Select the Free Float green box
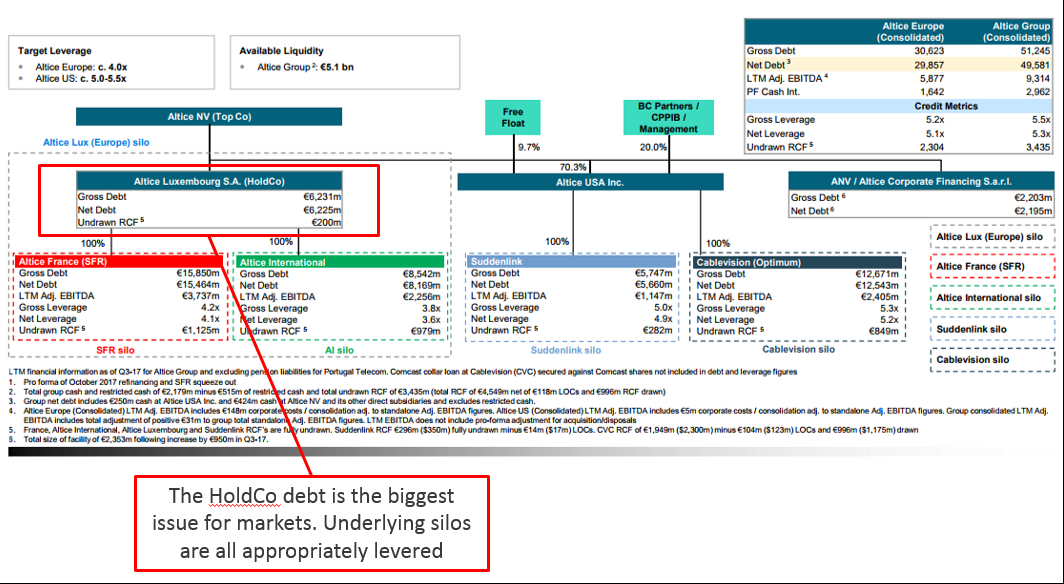1064x584 pixels. (x=513, y=117)
